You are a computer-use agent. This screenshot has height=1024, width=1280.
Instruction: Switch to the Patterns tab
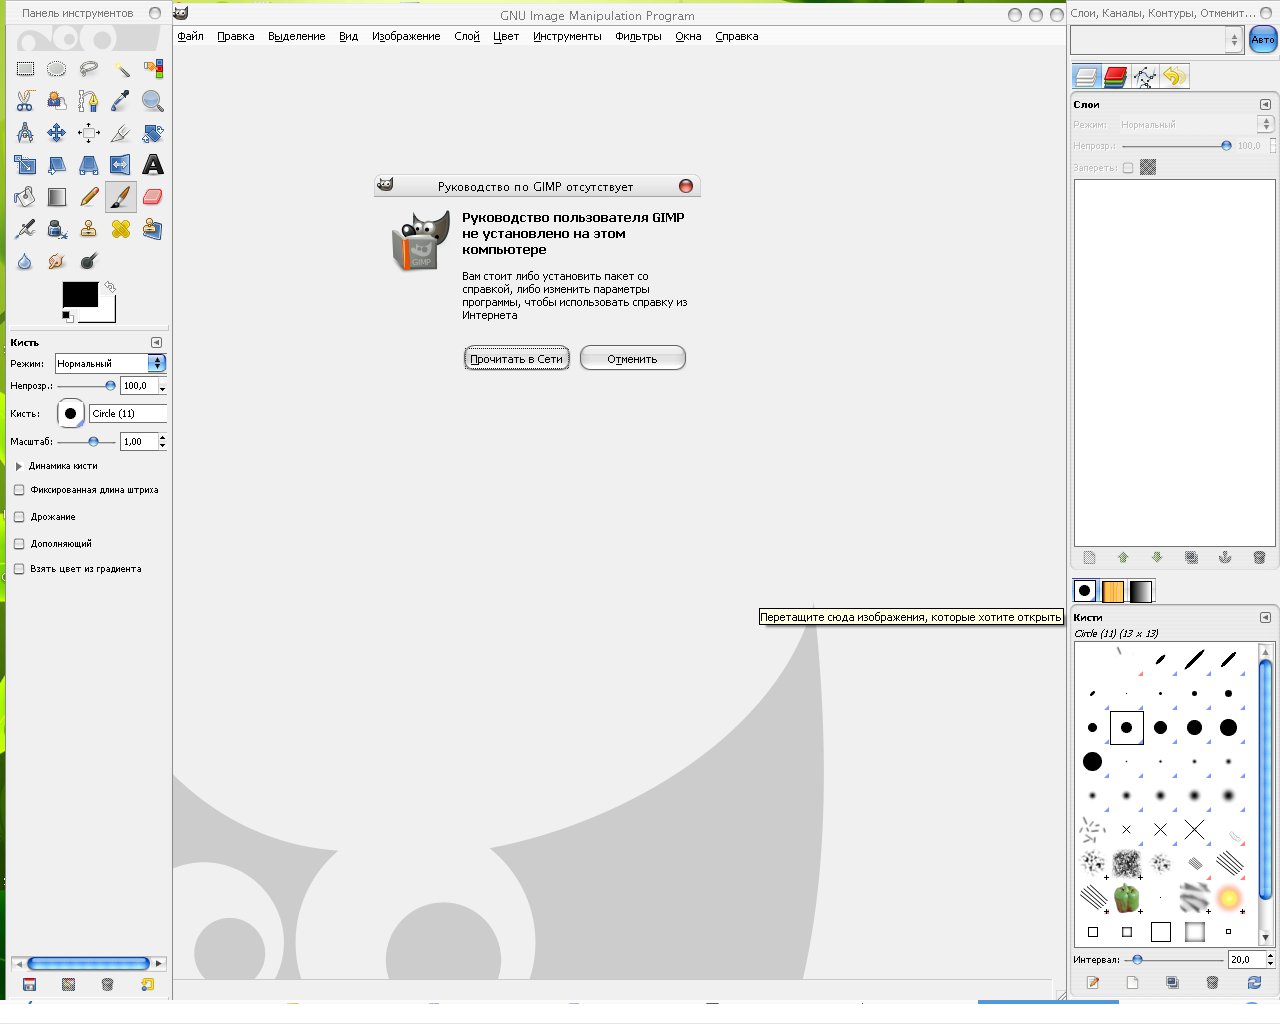click(x=1113, y=591)
